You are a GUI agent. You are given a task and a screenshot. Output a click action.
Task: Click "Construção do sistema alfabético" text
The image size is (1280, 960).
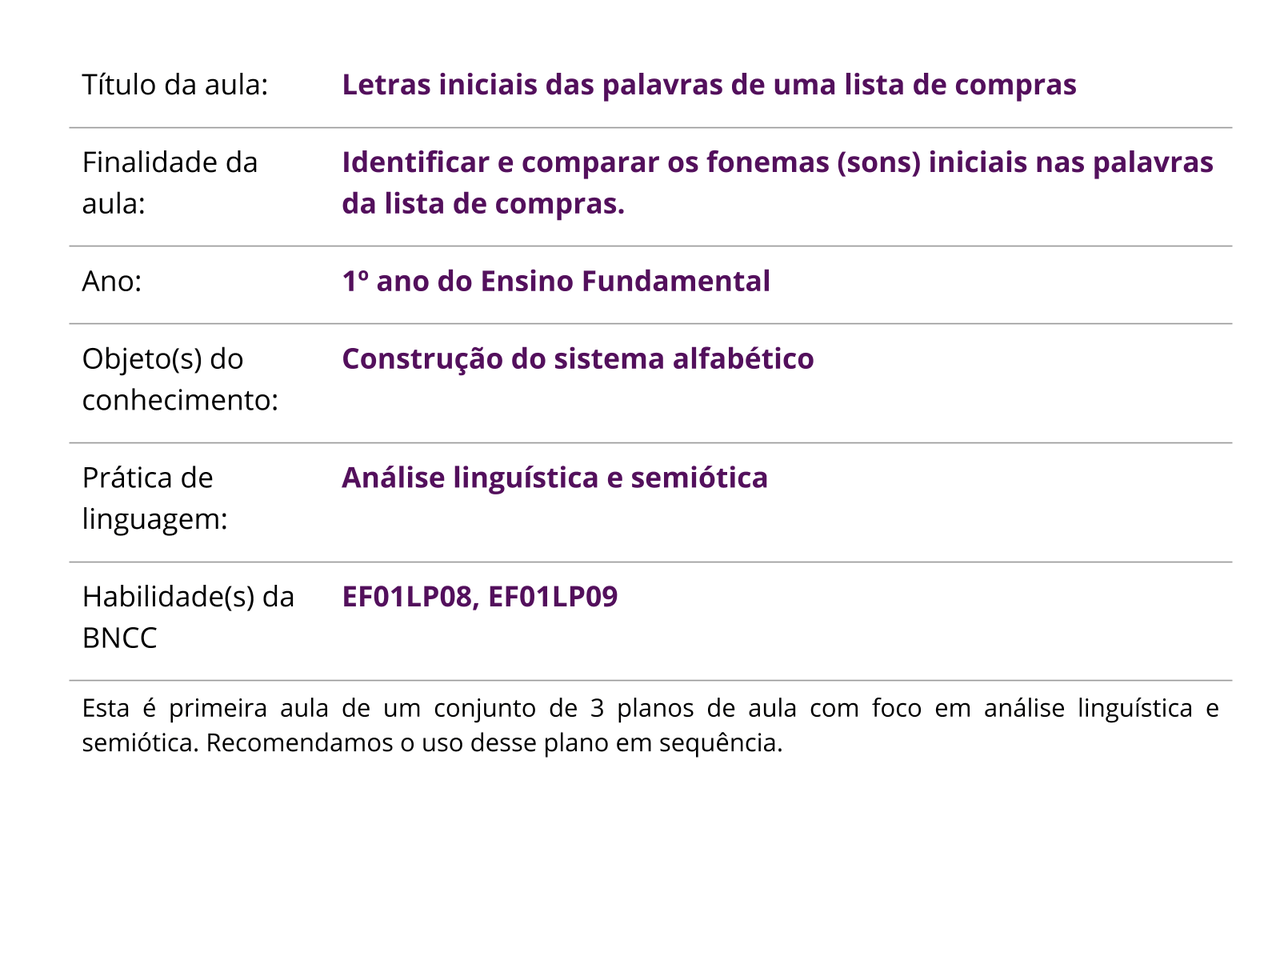pos(578,359)
